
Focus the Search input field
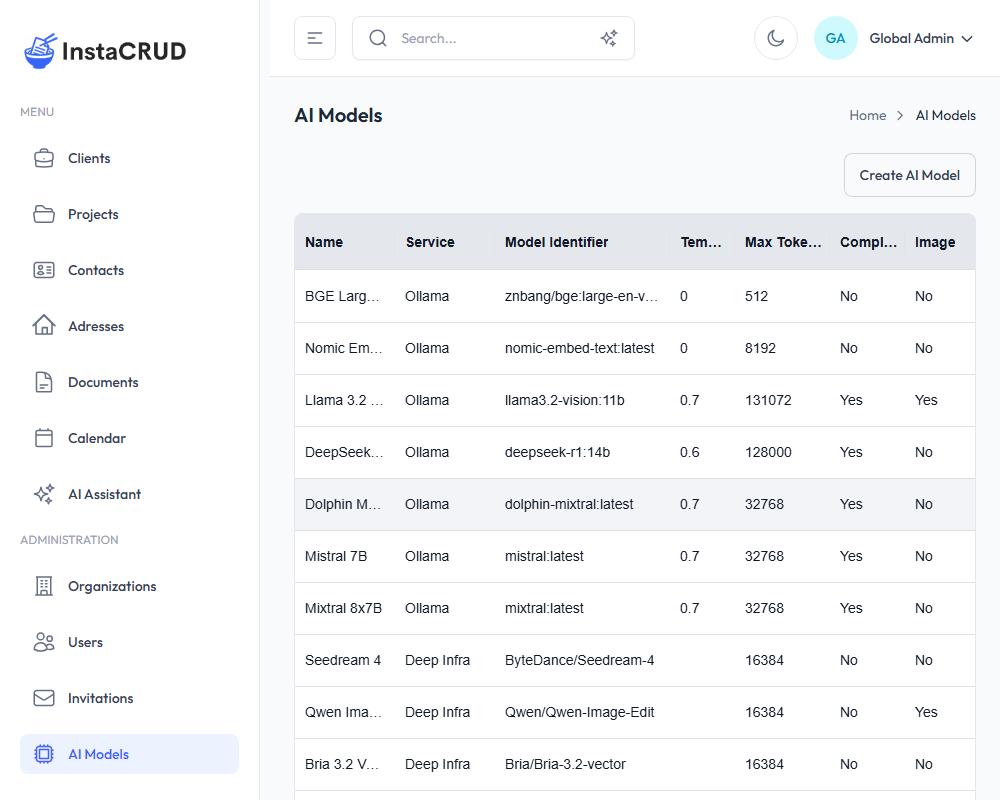pos(490,38)
